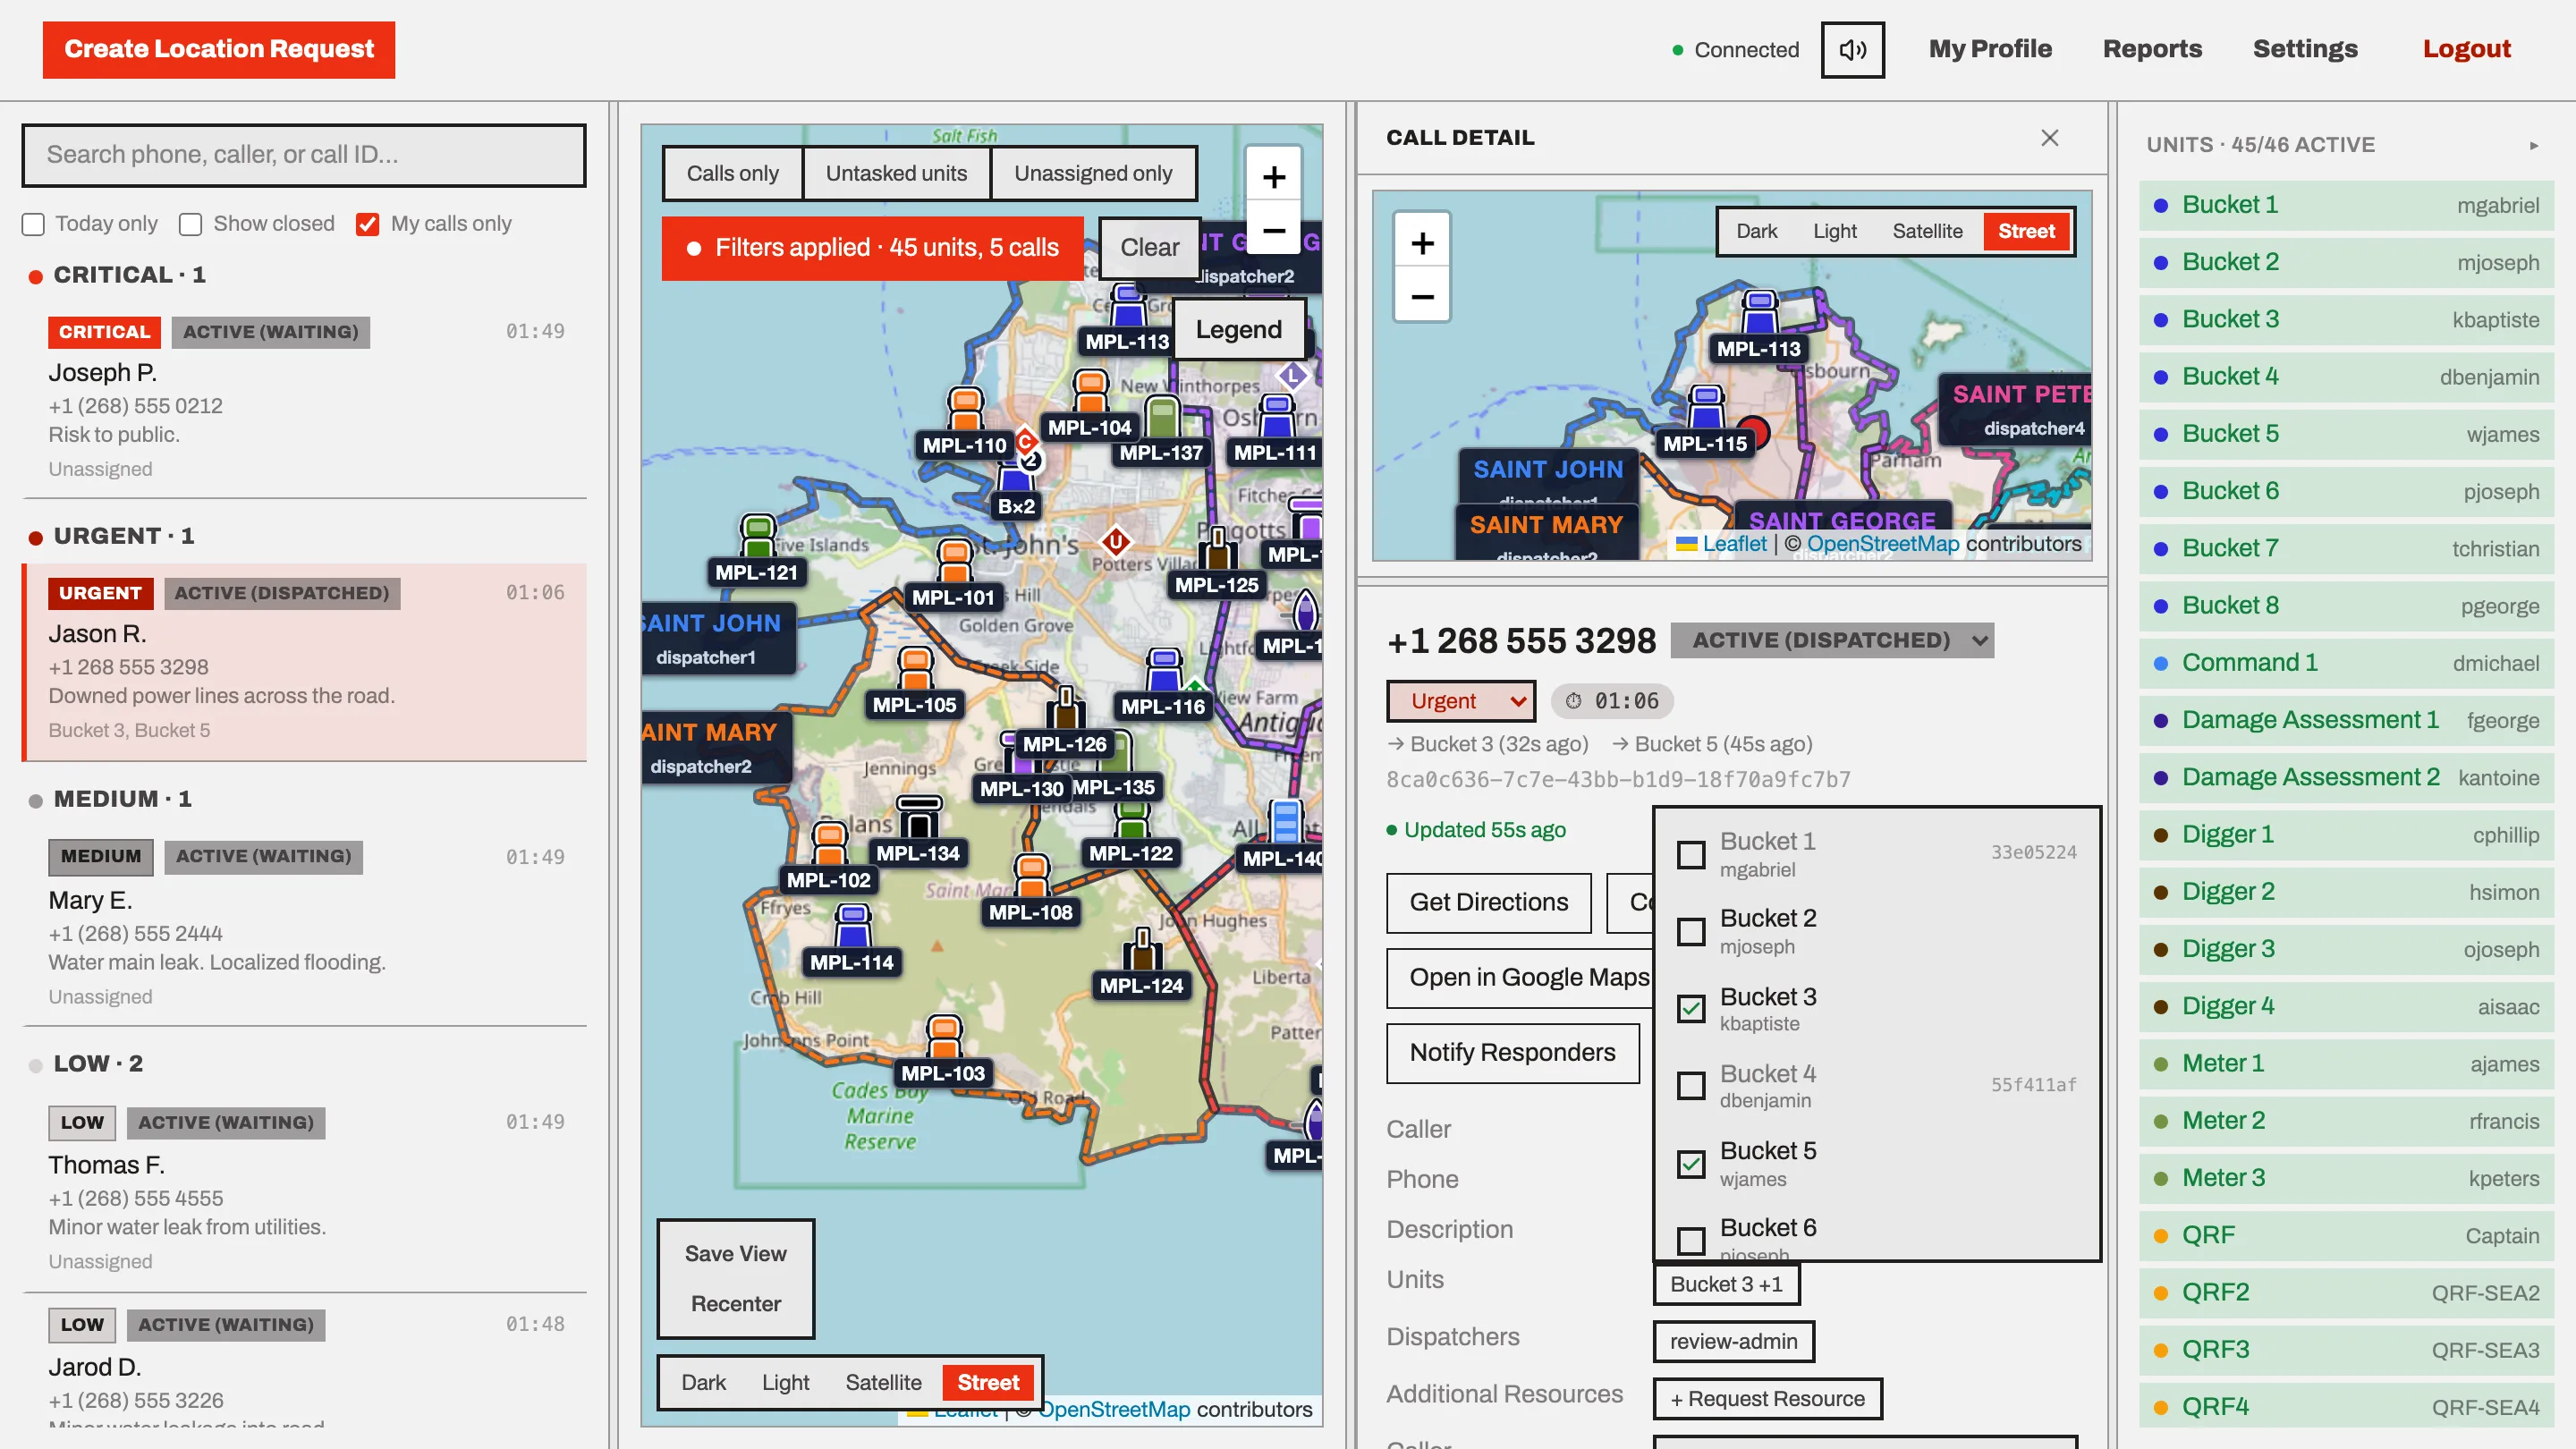The image size is (2576, 1449).
Task: Open the Active (Dispatched) status dropdown
Action: click(x=1832, y=640)
